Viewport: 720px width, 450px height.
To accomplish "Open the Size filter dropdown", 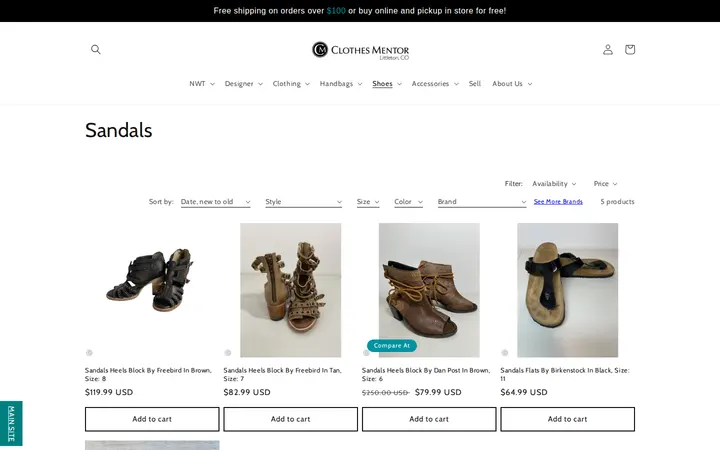I will click(x=368, y=202).
